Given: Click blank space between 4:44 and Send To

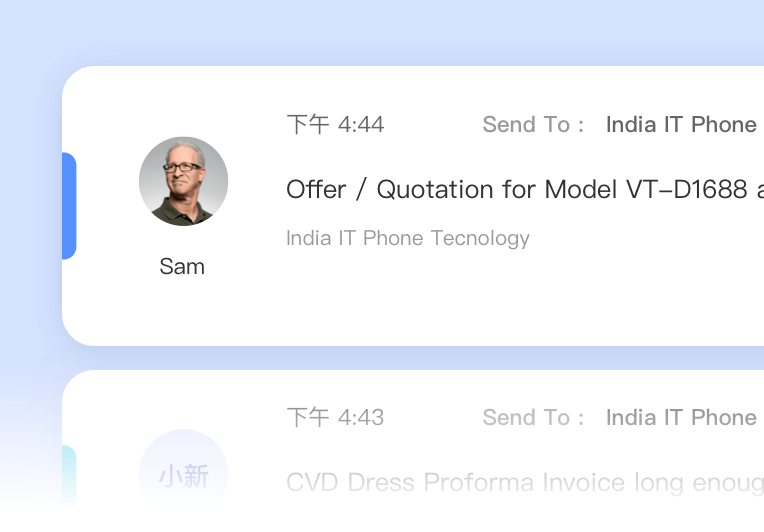Looking at the screenshot, I should (433, 124).
